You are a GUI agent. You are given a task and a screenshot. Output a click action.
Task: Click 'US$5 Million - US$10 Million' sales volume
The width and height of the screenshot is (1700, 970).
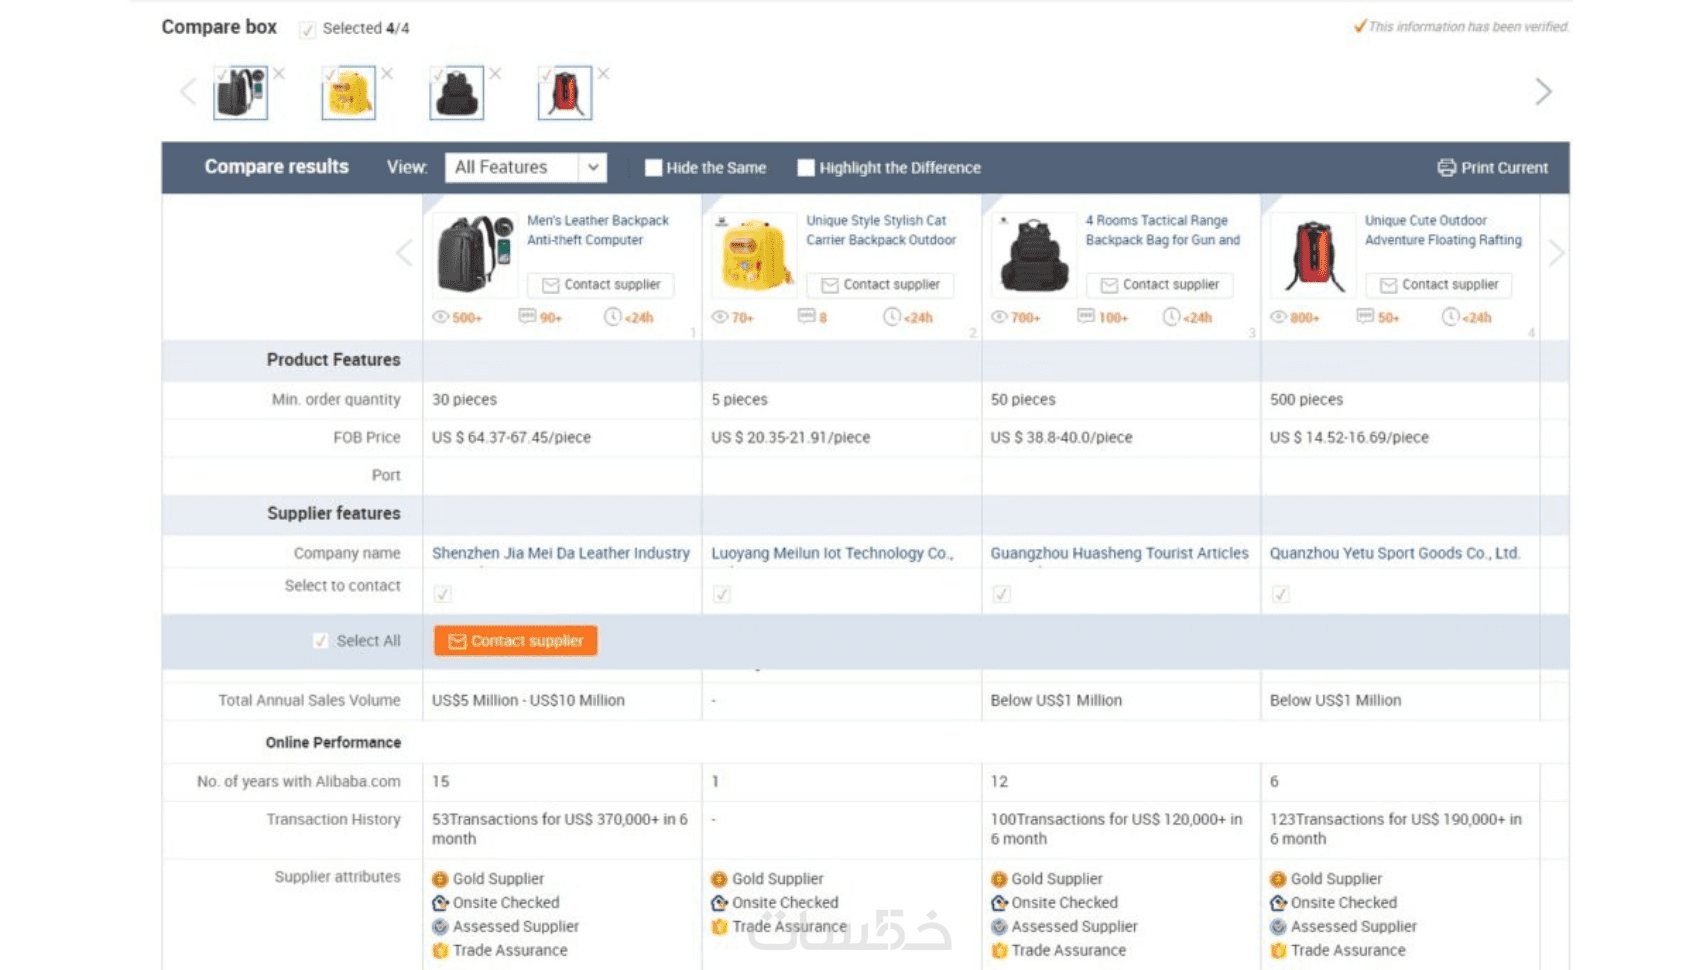528,701
